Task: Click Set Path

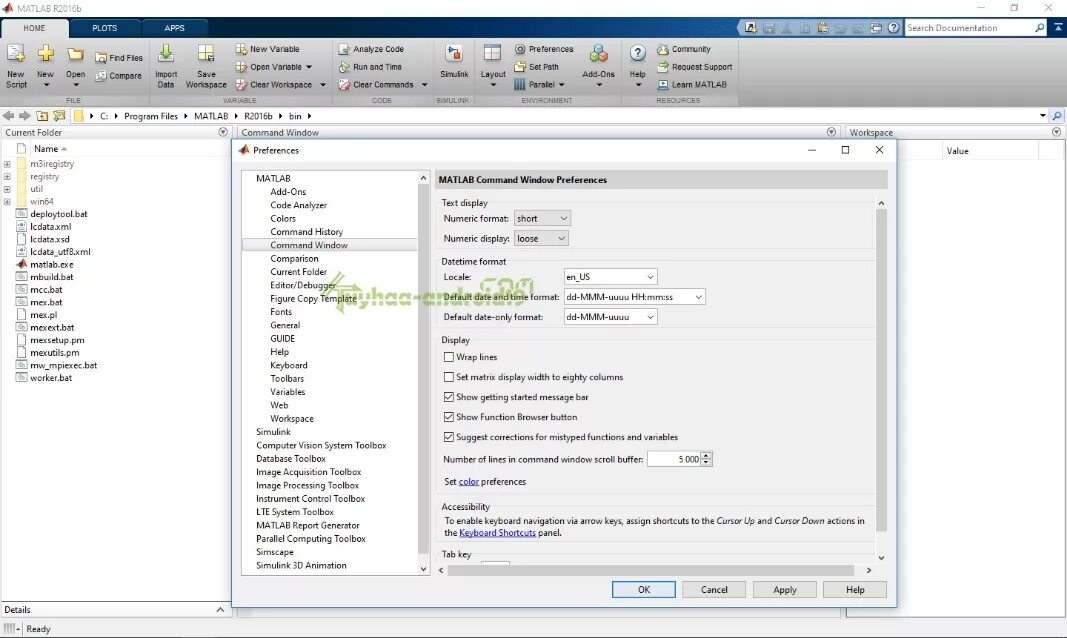Action: coord(536,67)
